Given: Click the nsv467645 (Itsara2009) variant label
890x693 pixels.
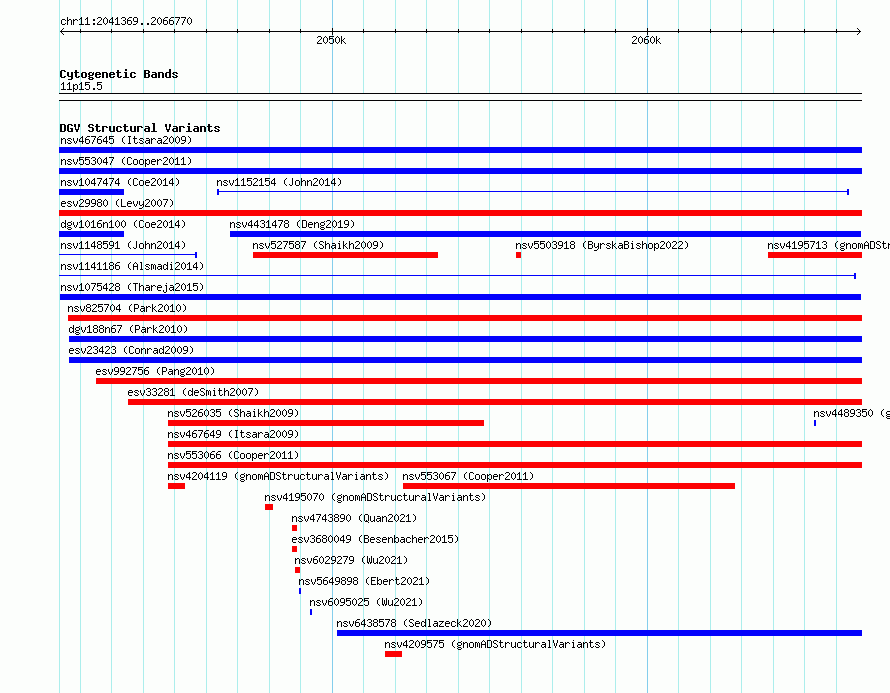Looking at the screenshot, I should (126, 140).
